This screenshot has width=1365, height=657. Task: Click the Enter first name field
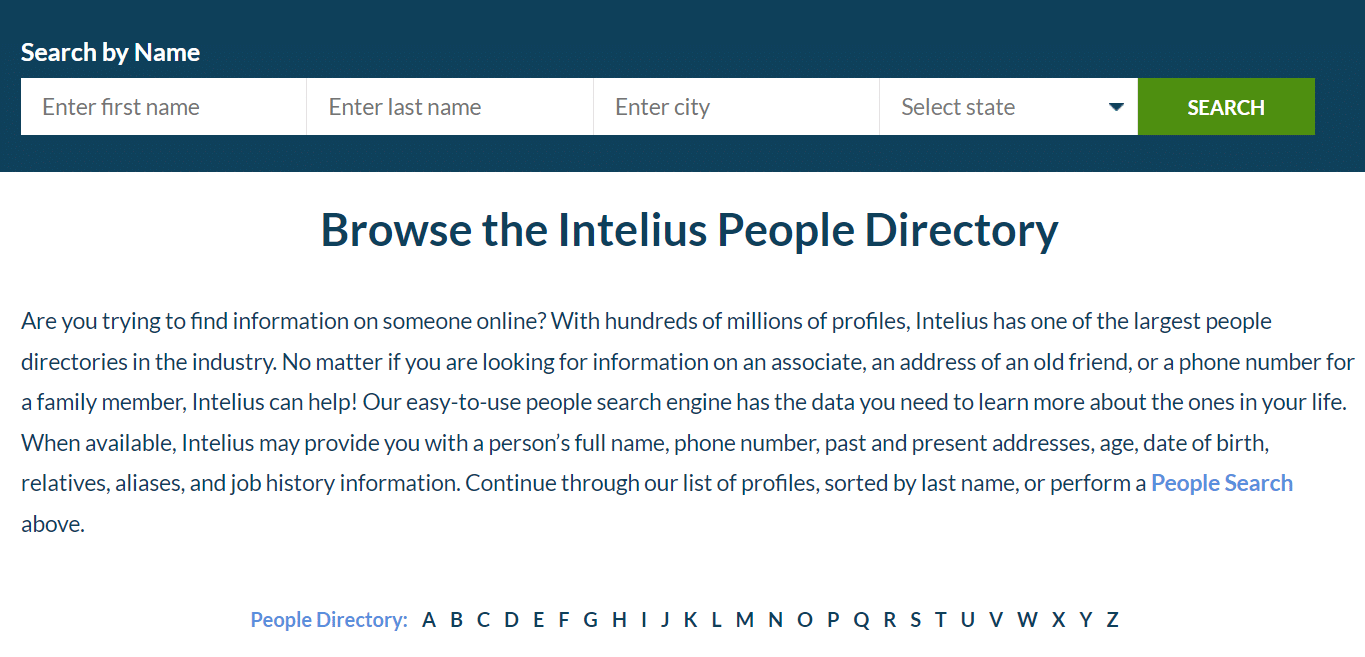(163, 106)
